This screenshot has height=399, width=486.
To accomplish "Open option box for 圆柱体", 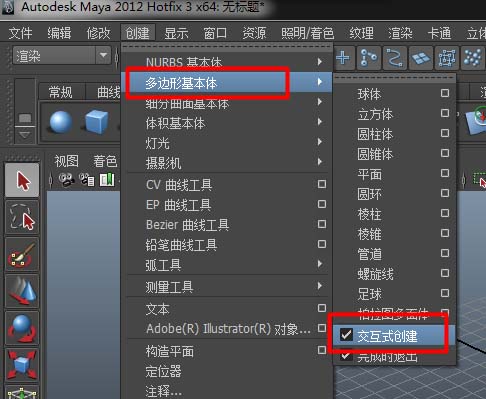I will point(445,133).
